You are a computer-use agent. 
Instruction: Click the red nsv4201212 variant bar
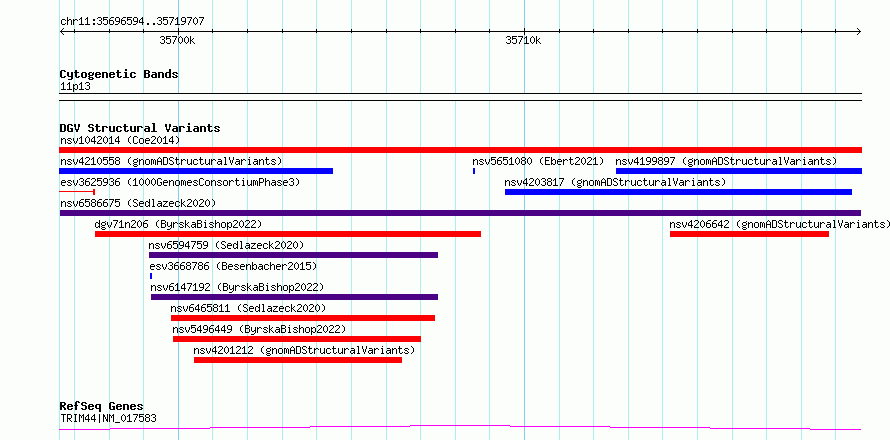tap(298, 360)
